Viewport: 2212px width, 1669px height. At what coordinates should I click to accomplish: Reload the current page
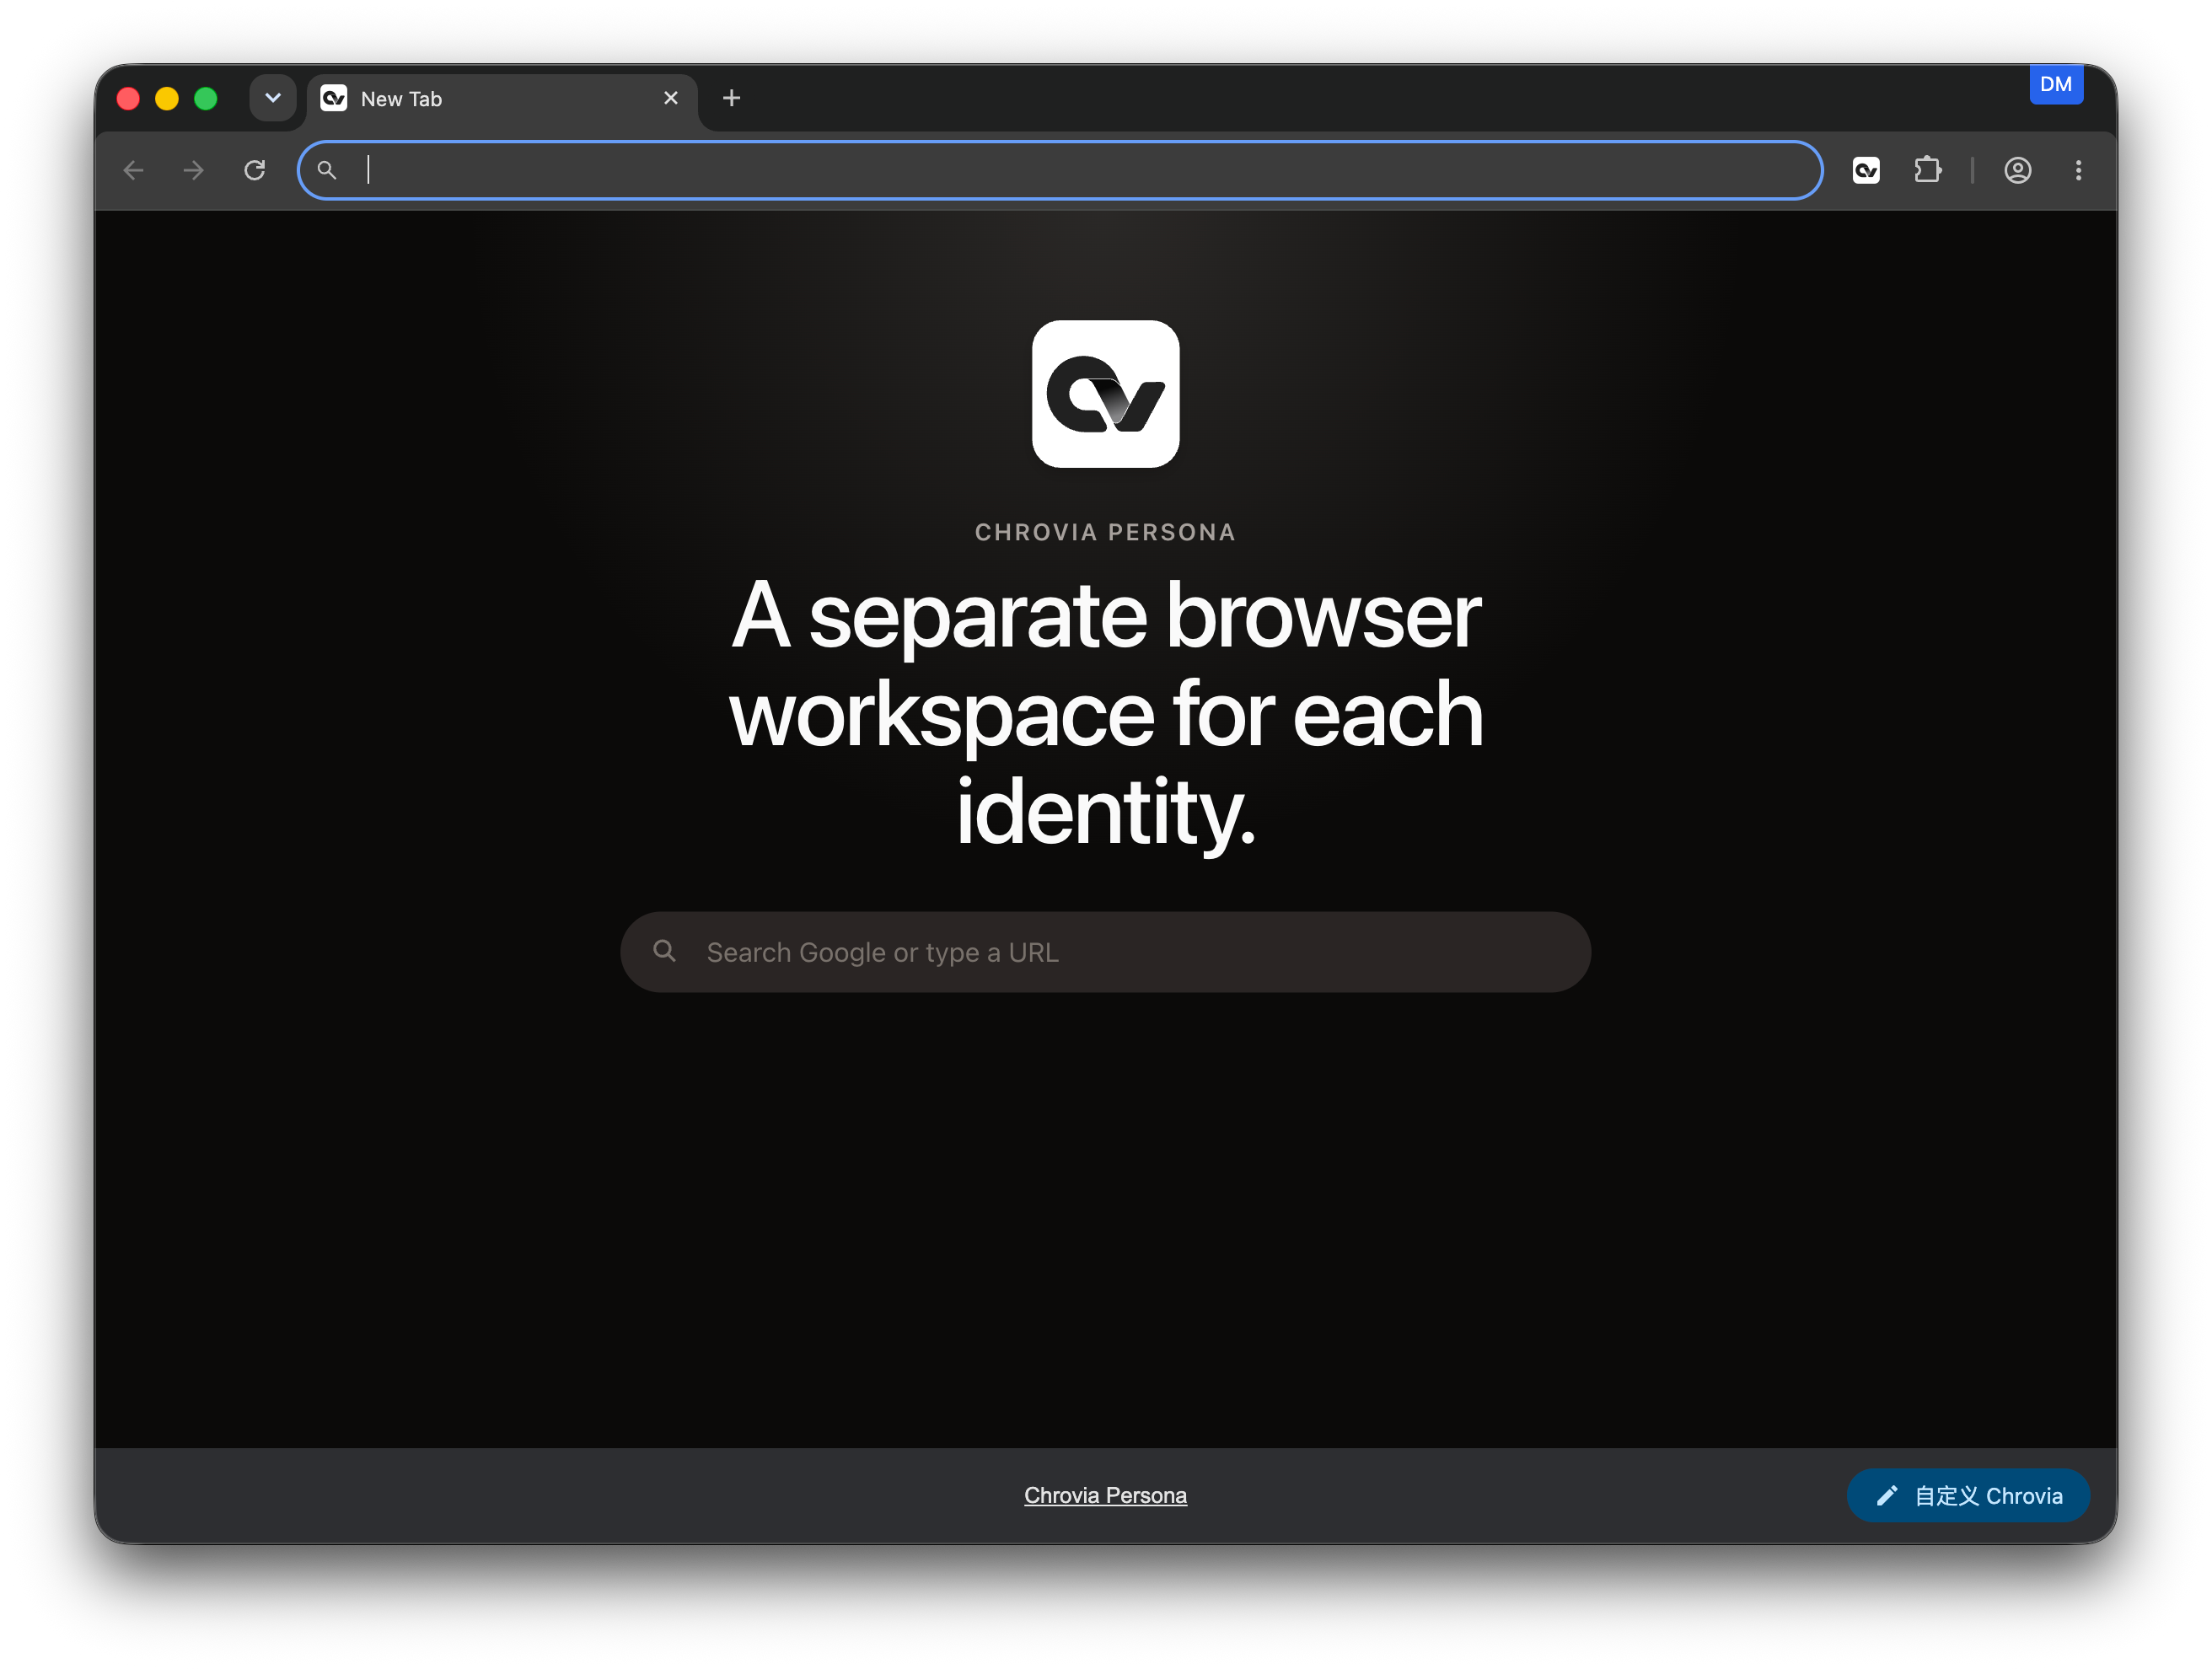(x=254, y=170)
